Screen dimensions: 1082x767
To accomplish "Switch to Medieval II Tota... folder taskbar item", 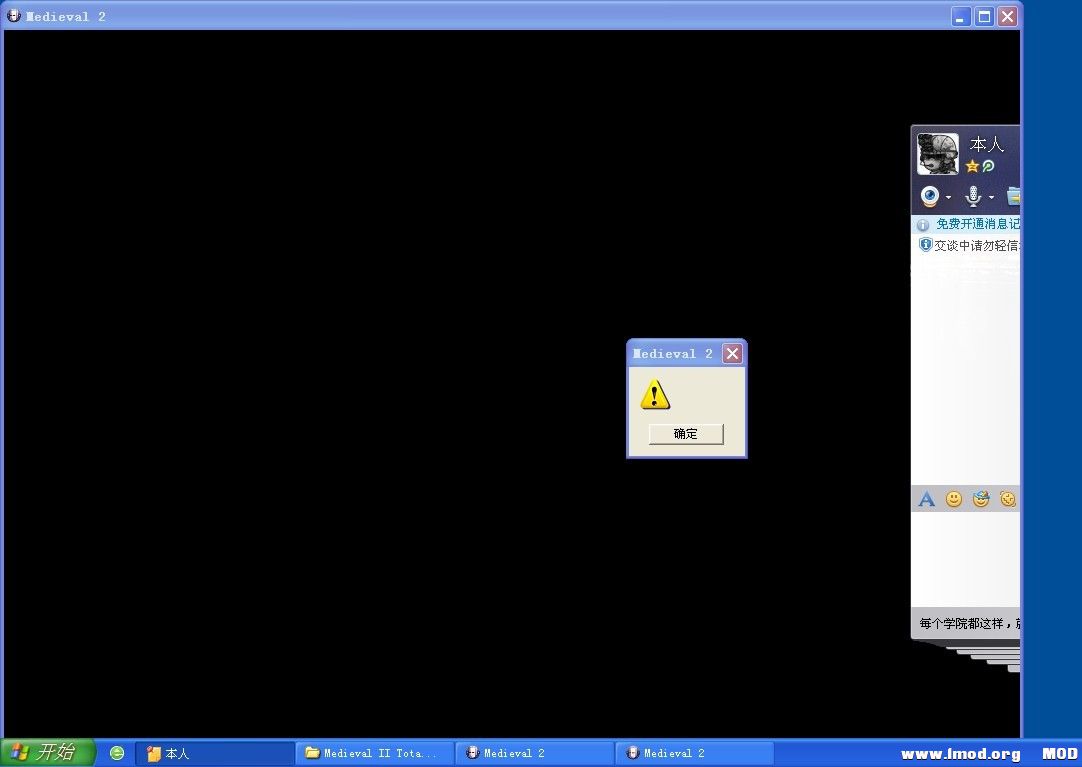I will [375, 753].
